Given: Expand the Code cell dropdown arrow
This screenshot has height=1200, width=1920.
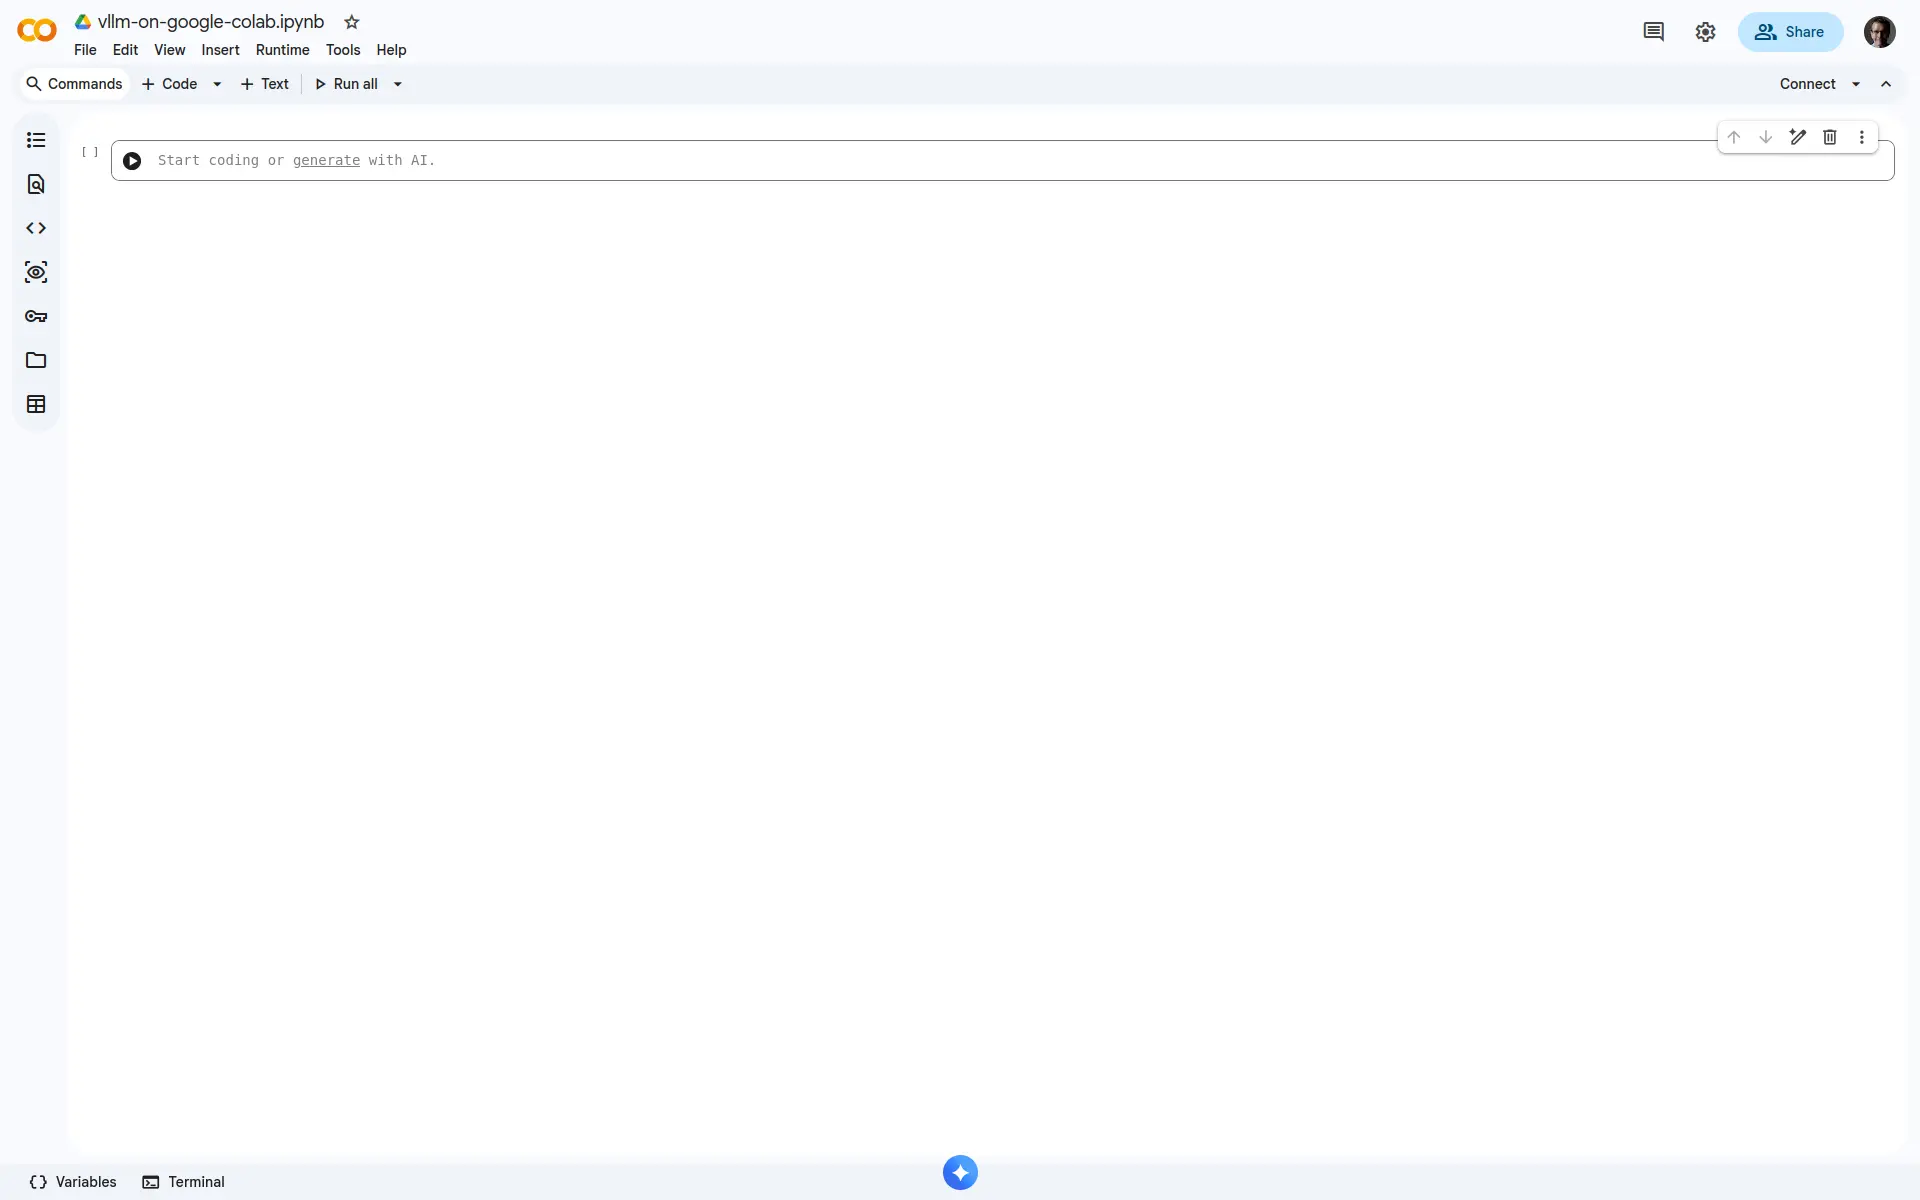Looking at the screenshot, I should [x=217, y=84].
